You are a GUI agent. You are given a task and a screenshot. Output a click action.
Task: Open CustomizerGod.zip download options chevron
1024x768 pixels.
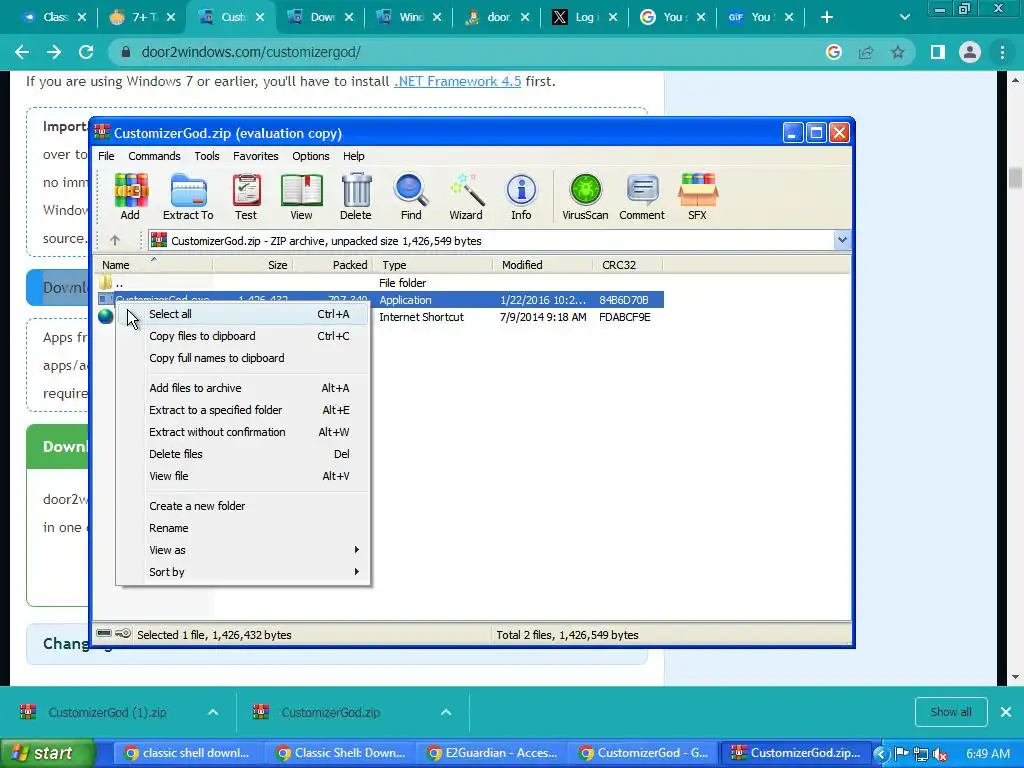446,712
